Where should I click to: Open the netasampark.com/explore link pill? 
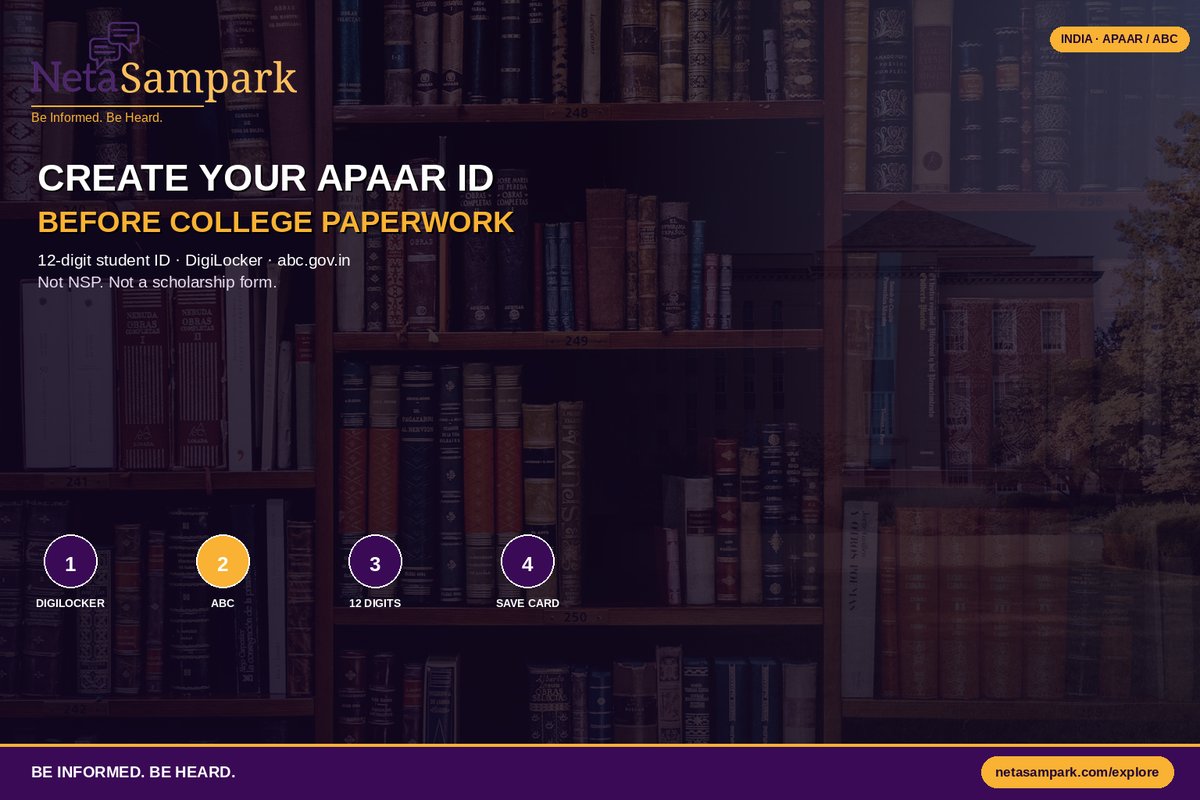coord(1077,772)
